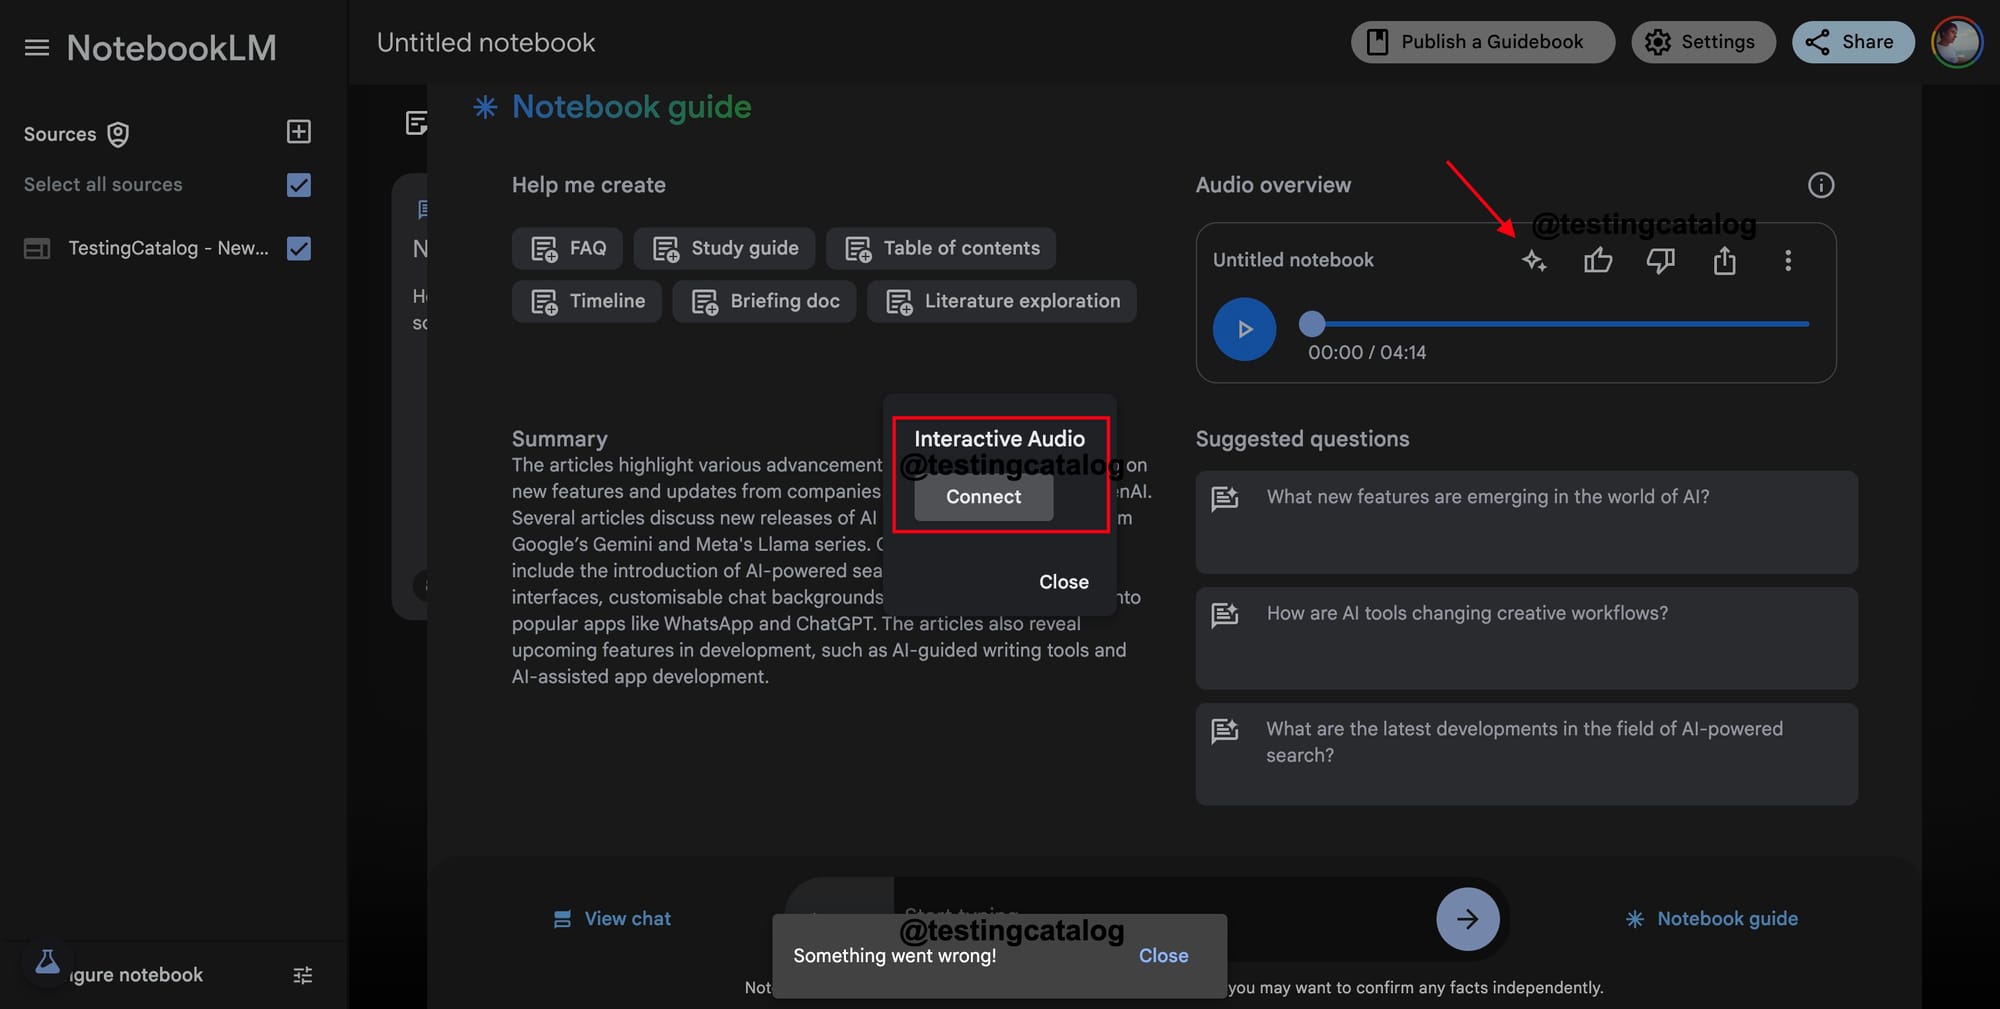The width and height of the screenshot is (2000, 1009).
Task: Give audio overview a thumbs up
Action: [x=1598, y=261]
